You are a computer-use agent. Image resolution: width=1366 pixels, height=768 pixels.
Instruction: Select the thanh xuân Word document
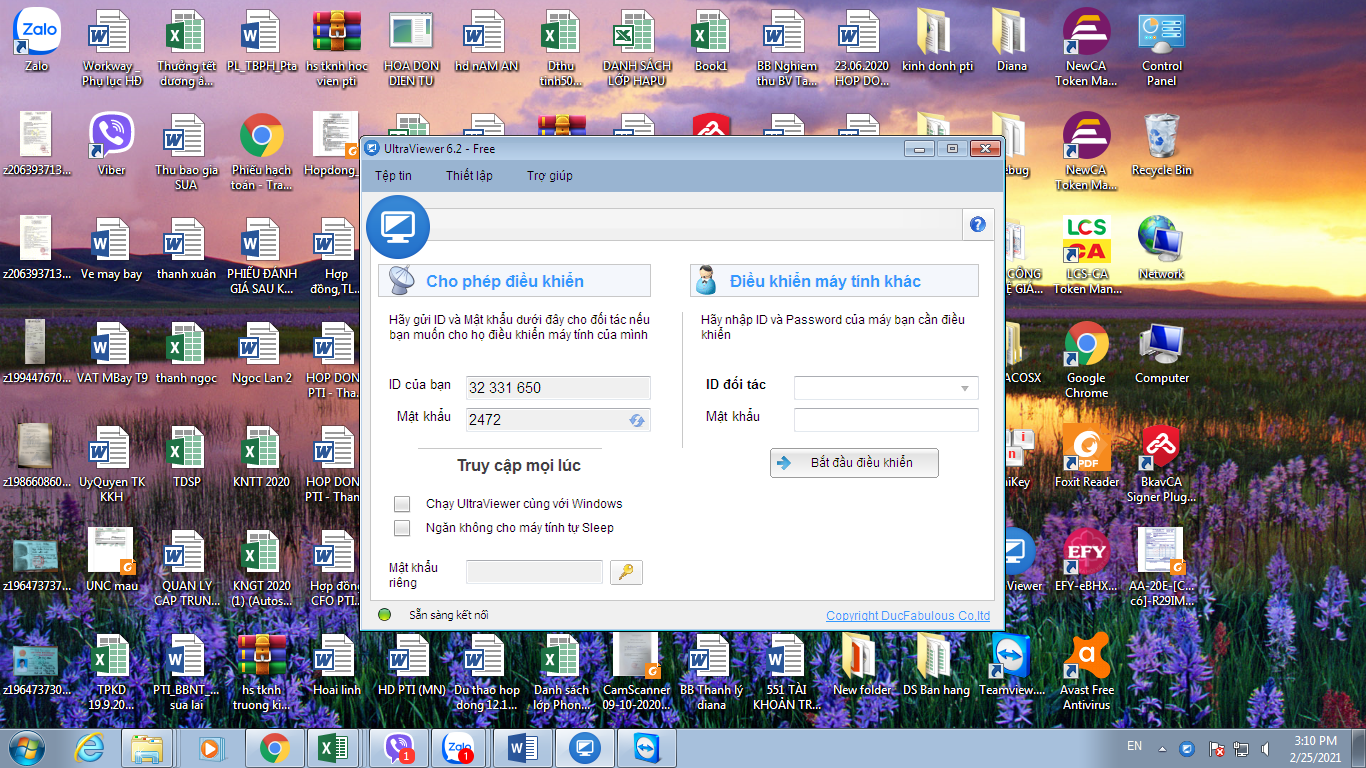186,248
